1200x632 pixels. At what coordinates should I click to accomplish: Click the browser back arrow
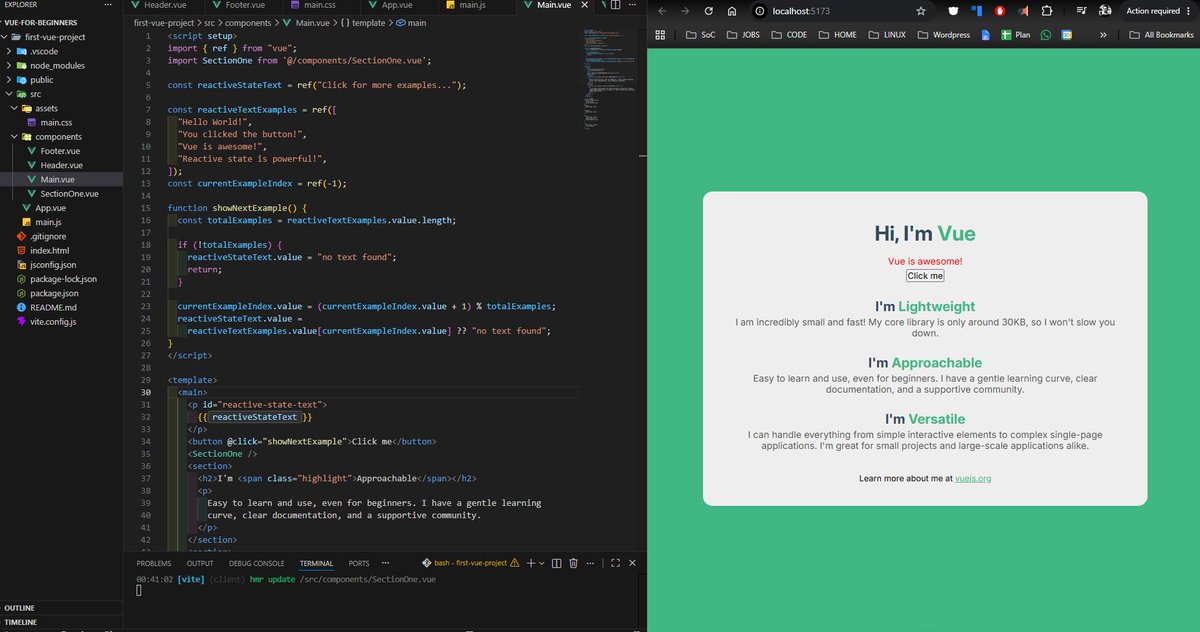tap(661, 11)
